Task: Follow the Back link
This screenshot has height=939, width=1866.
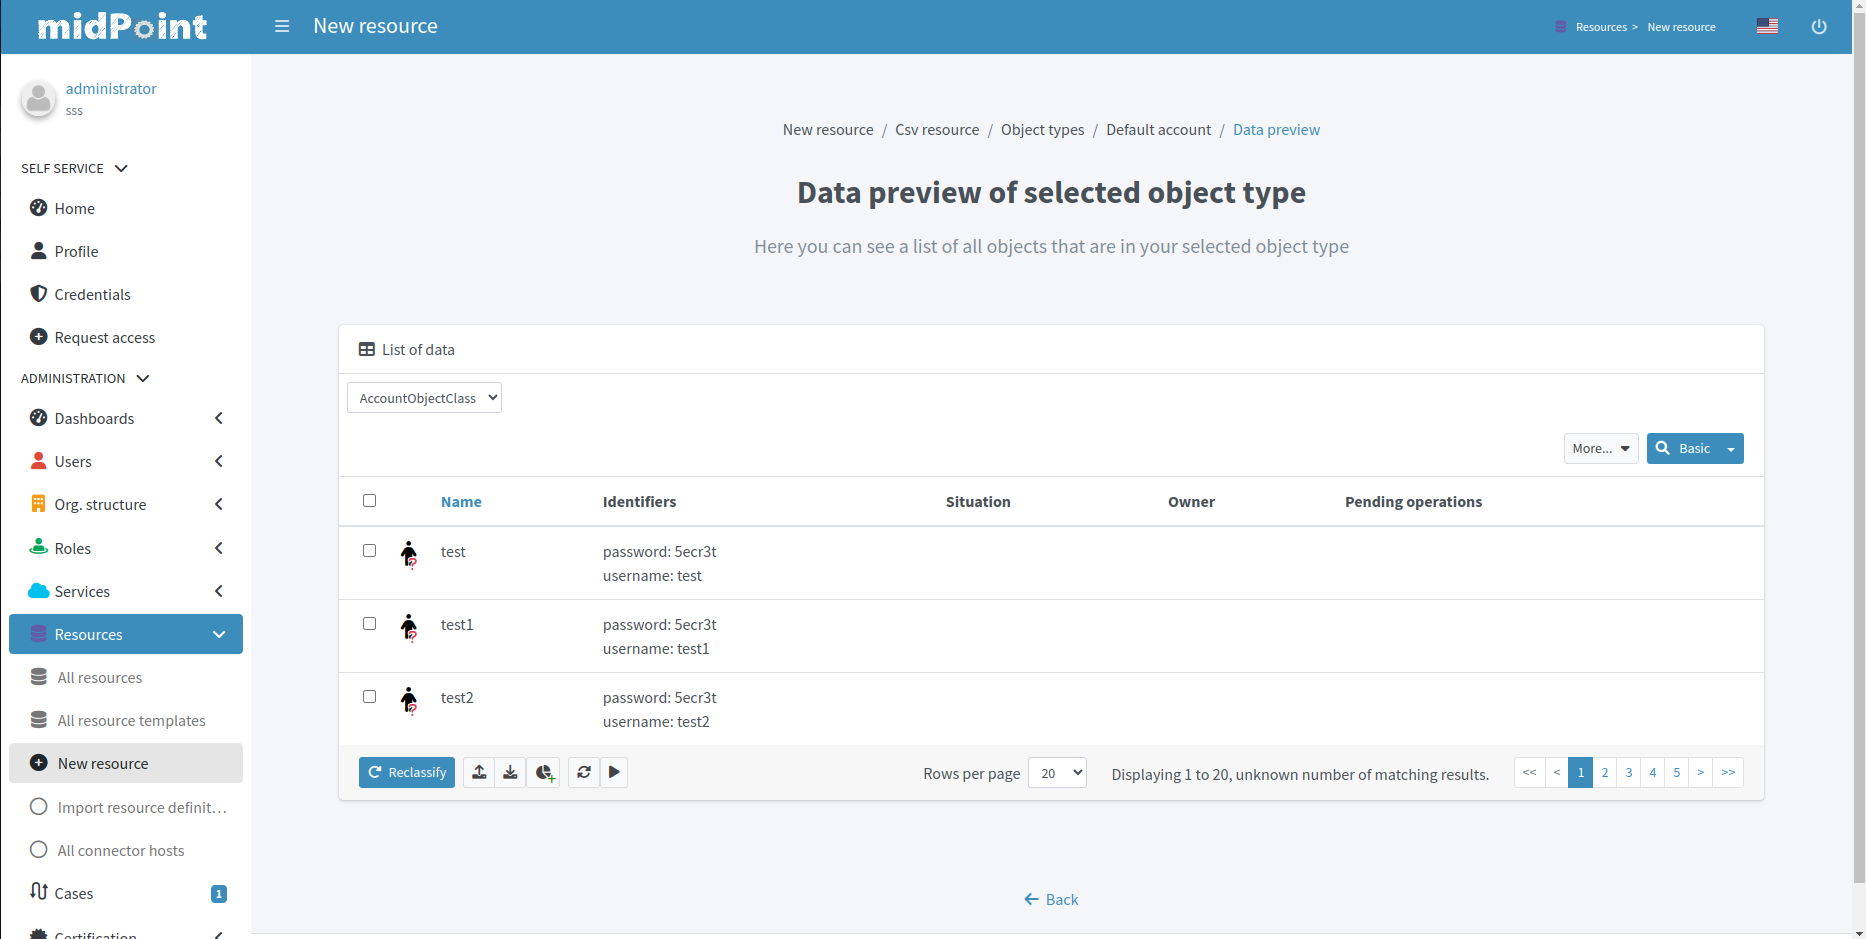Action: coord(1051,899)
